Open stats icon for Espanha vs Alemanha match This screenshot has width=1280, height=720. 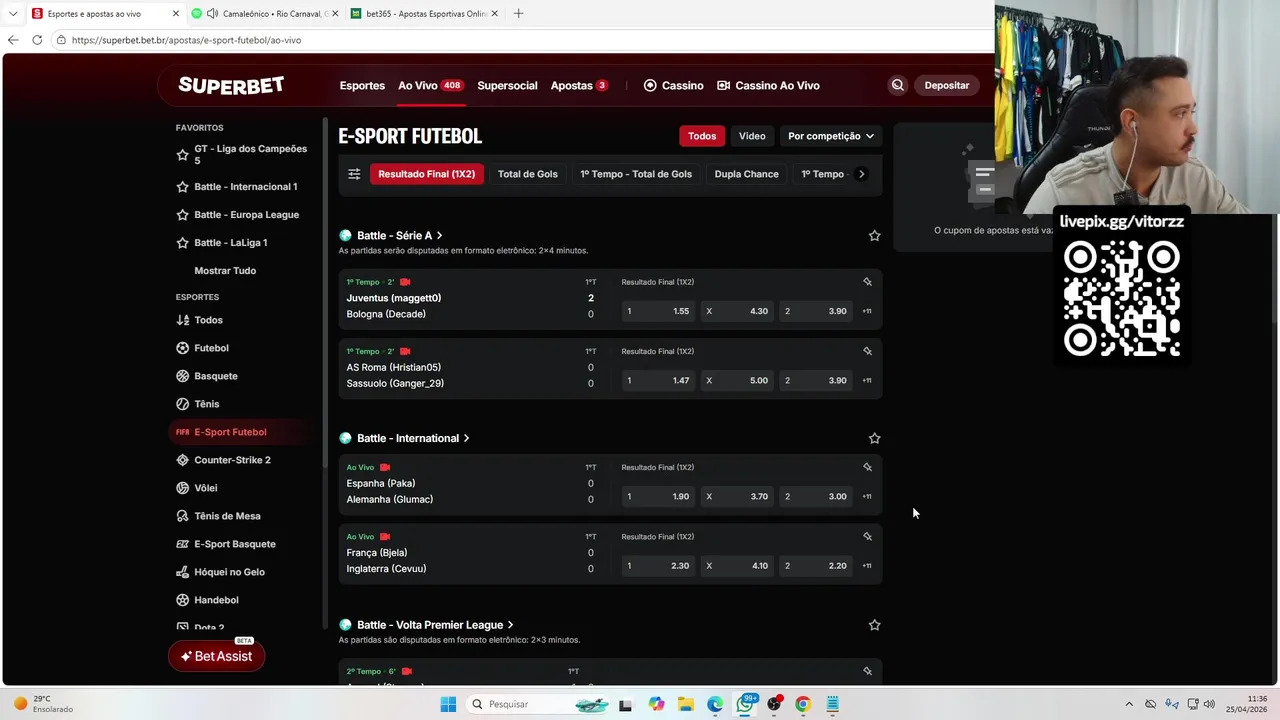[x=867, y=467]
